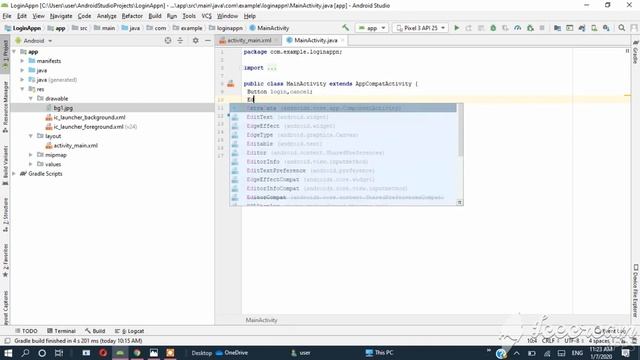Screen dimensions: 640x360
Task: Collapse the layout folder
Action: (x=31, y=136)
